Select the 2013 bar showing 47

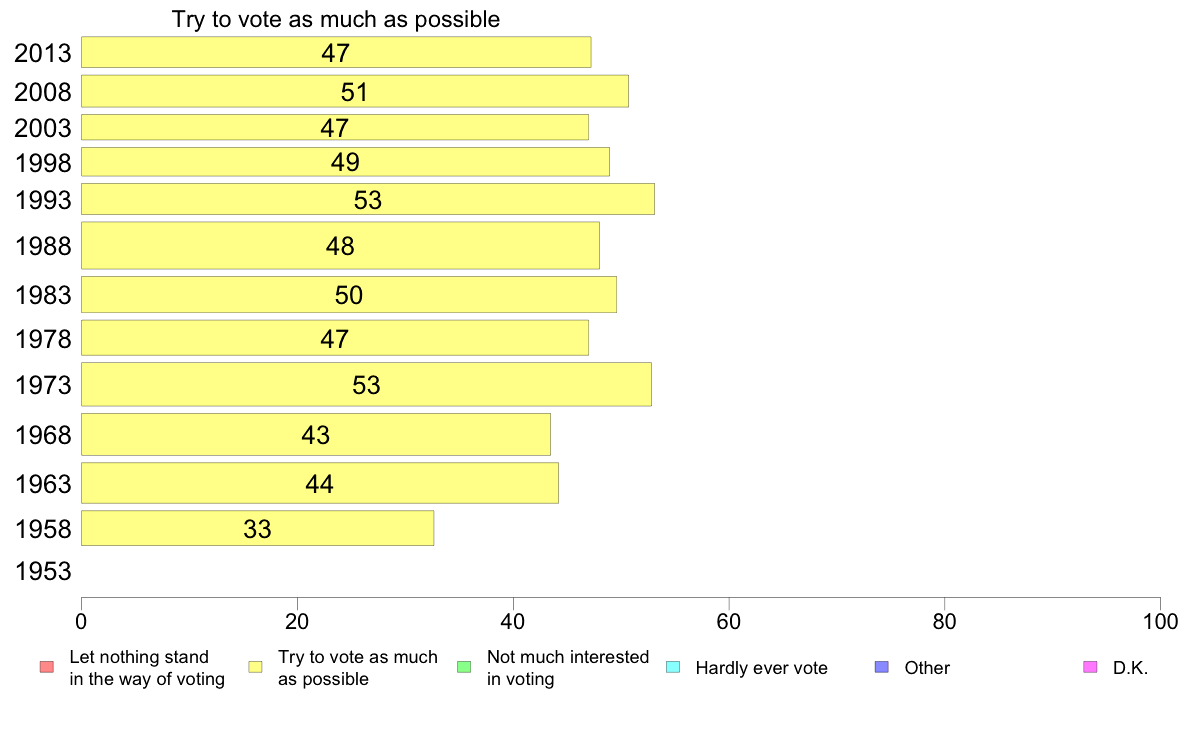coord(336,52)
